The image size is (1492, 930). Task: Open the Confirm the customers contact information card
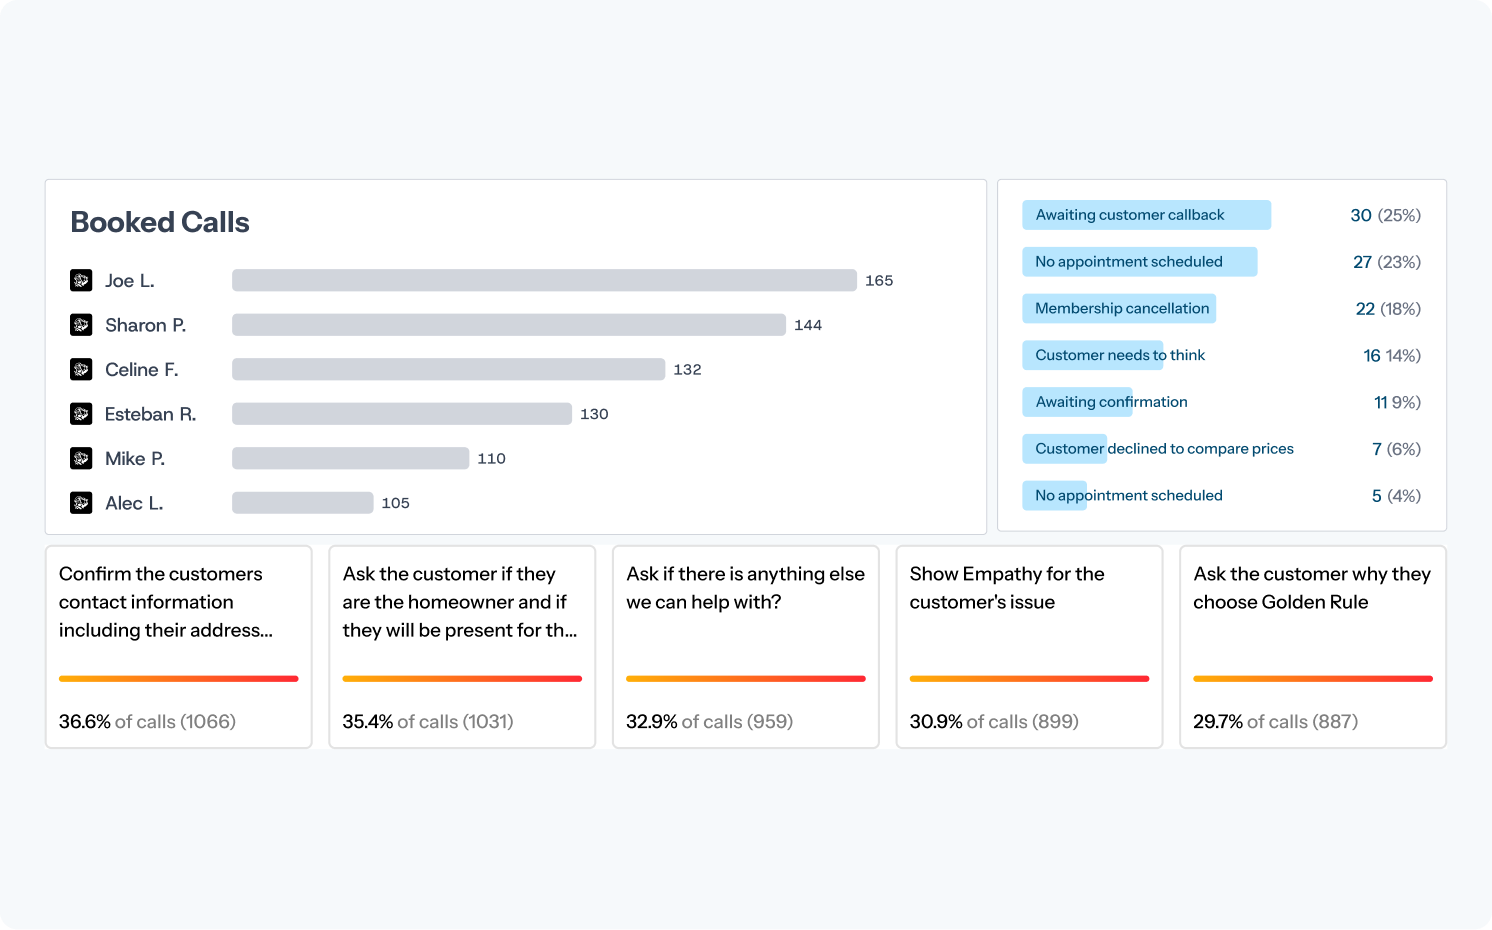(179, 647)
